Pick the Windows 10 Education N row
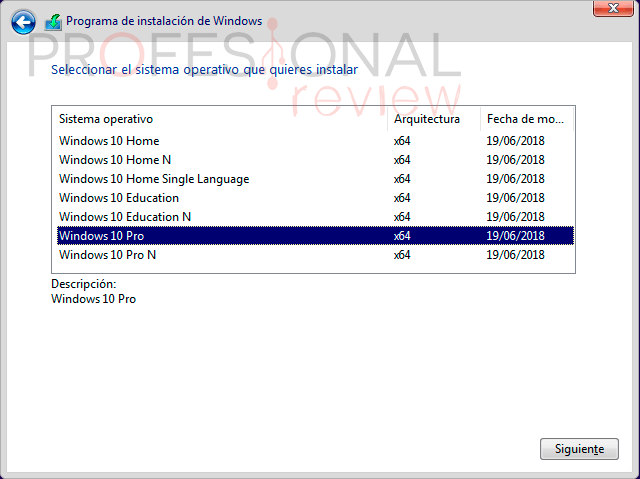Image resolution: width=640 pixels, height=479 pixels. point(125,217)
